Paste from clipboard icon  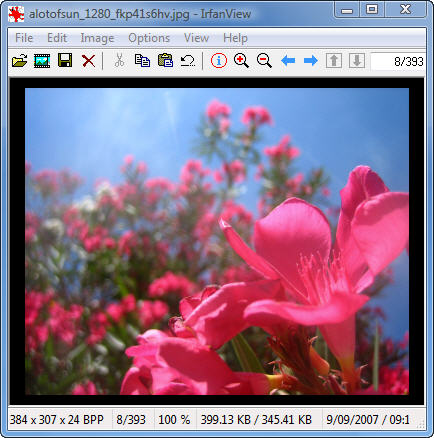(x=165, y=61)
